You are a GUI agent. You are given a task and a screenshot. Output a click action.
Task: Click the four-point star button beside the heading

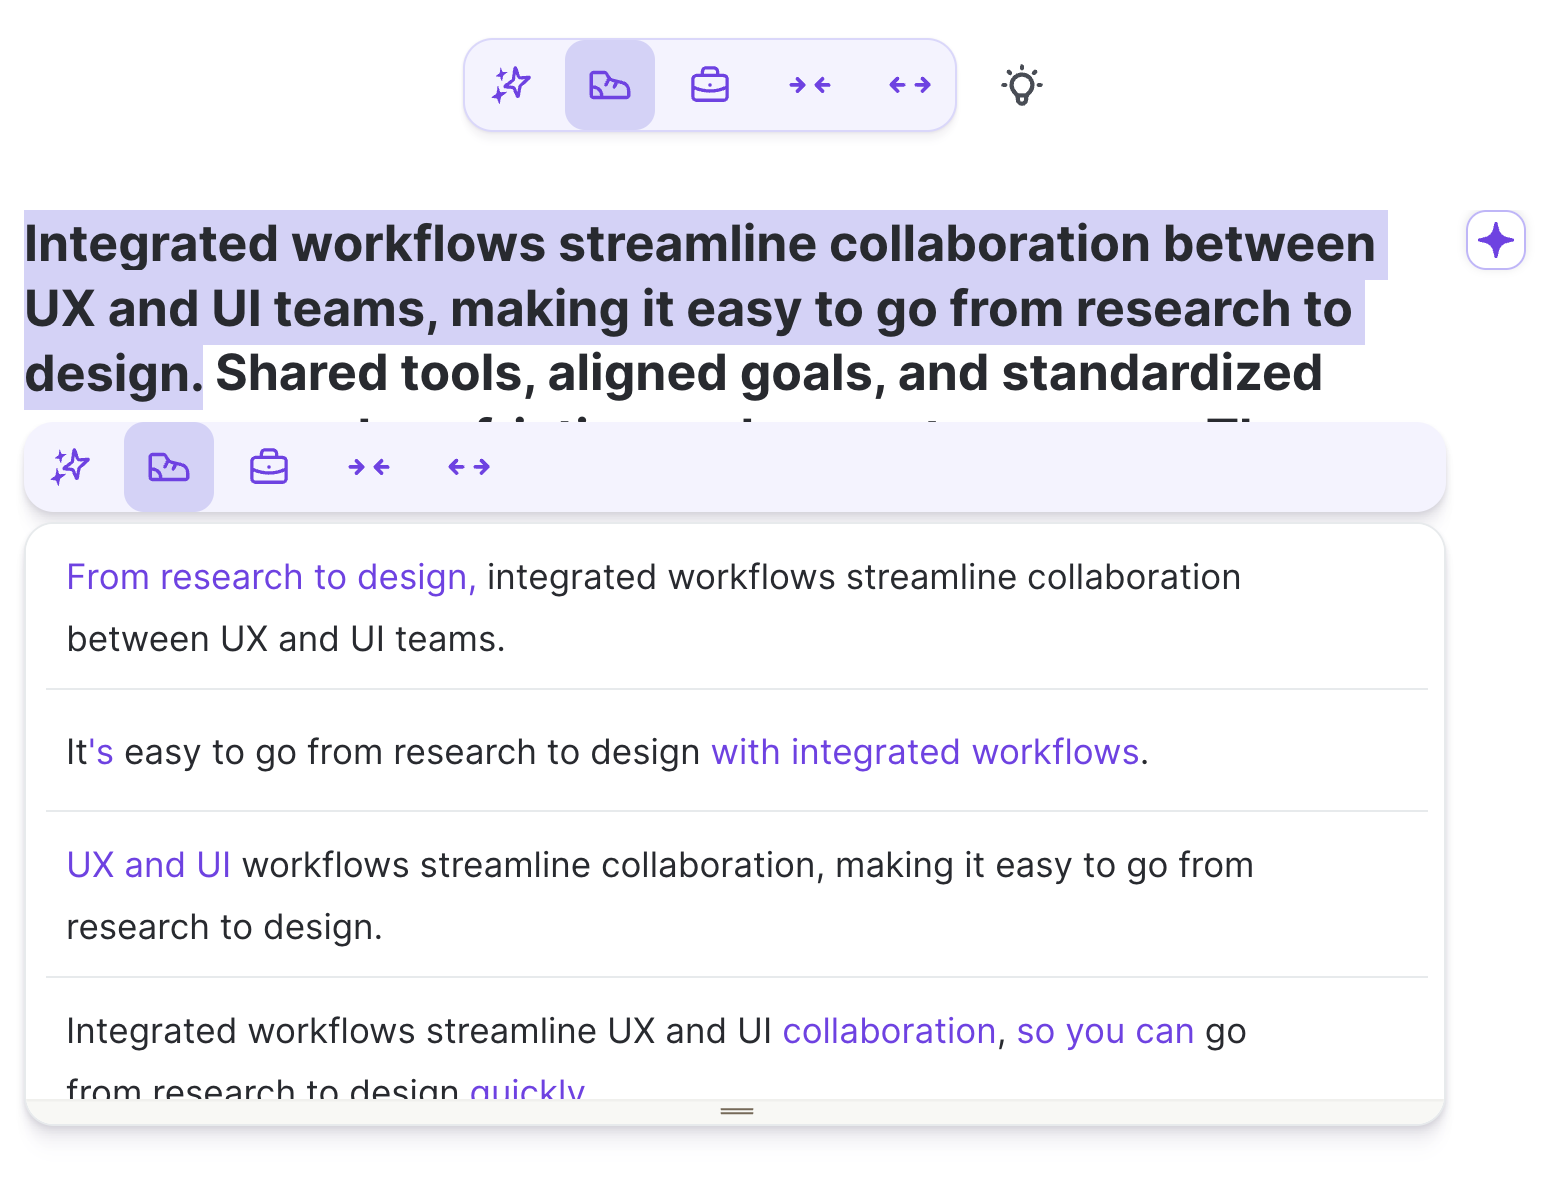(1495, 240)
